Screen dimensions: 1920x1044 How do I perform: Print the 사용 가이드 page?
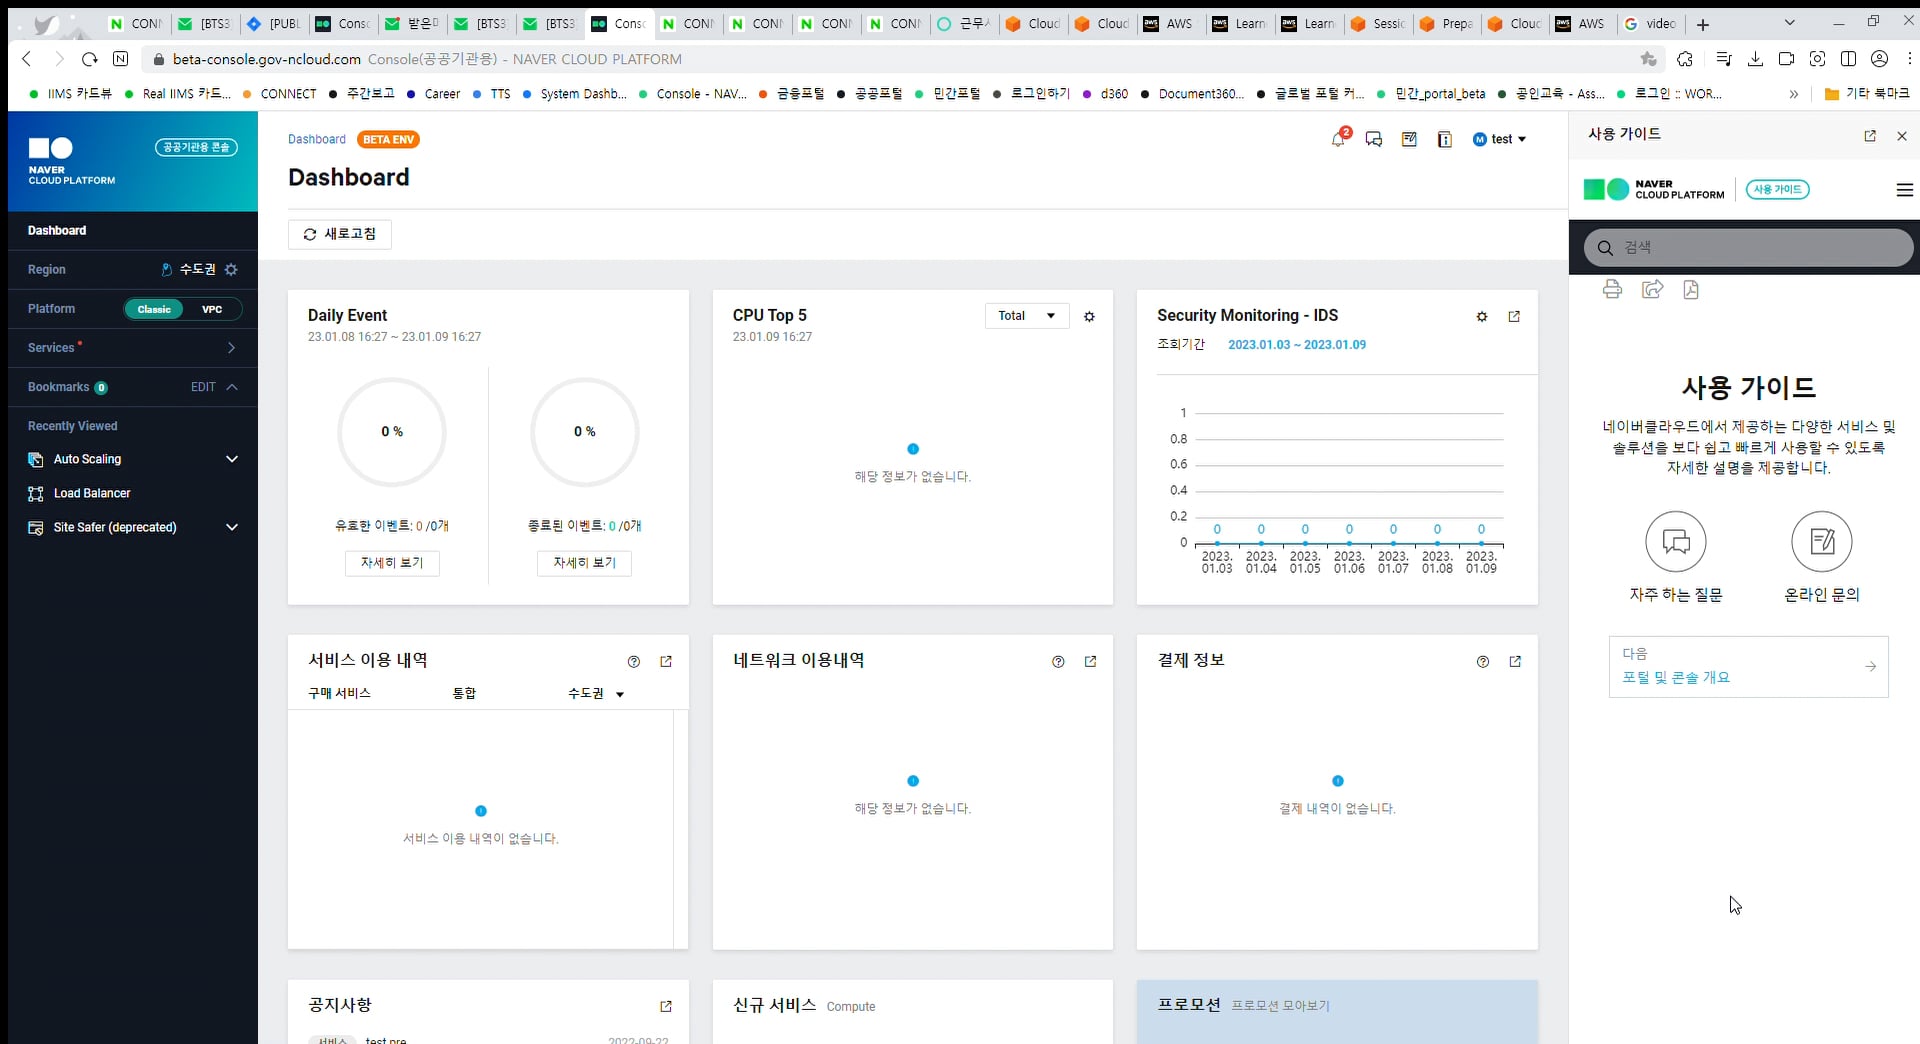click(x=1613, y=289)
